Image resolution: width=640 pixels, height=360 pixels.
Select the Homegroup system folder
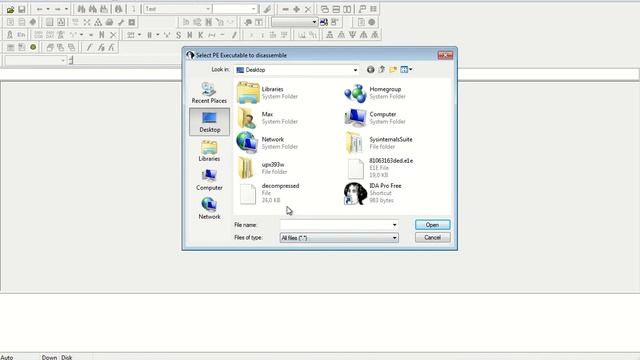(x=375, y=93)
